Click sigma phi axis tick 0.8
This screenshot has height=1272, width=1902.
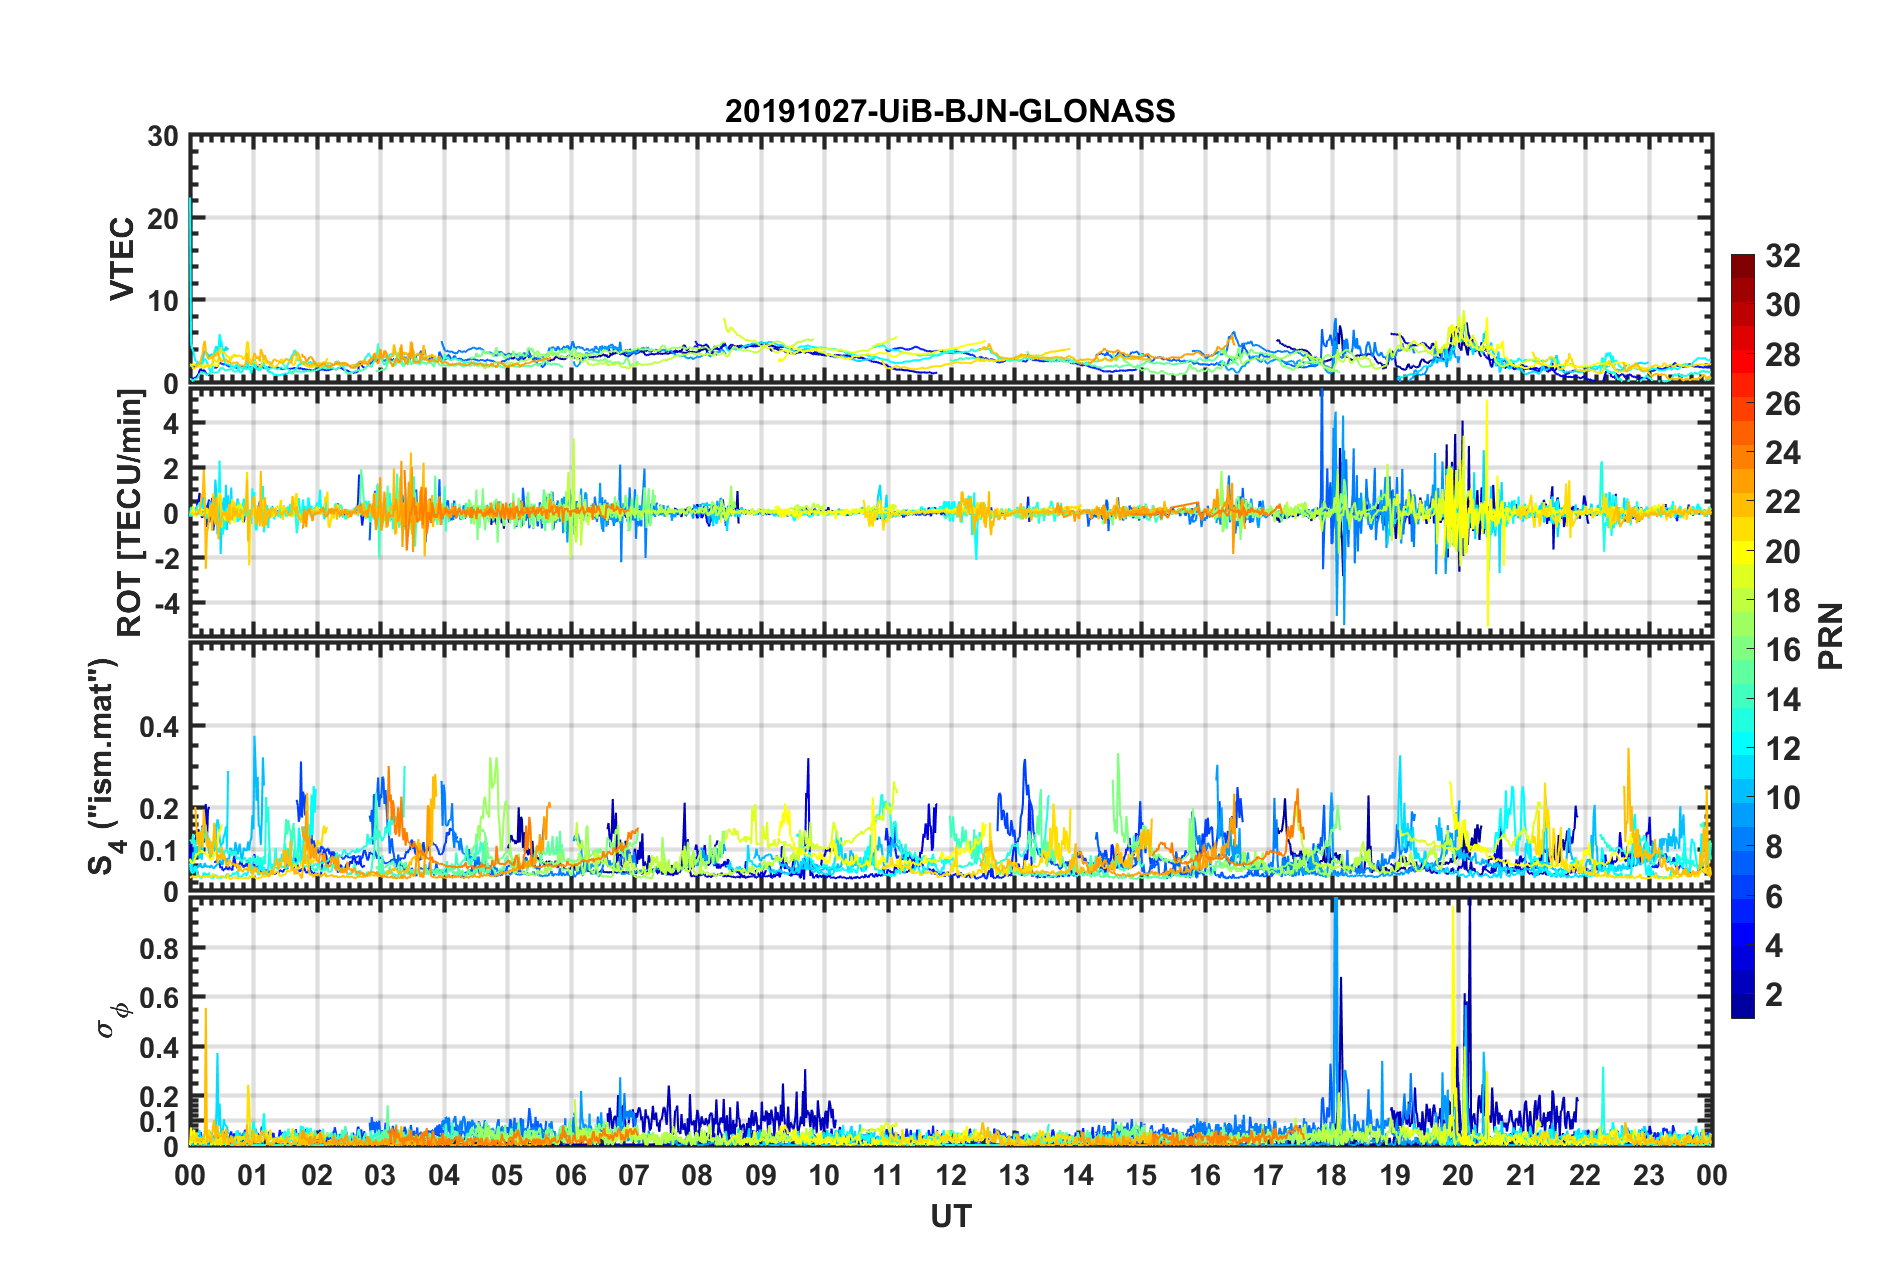pos(158,947)
